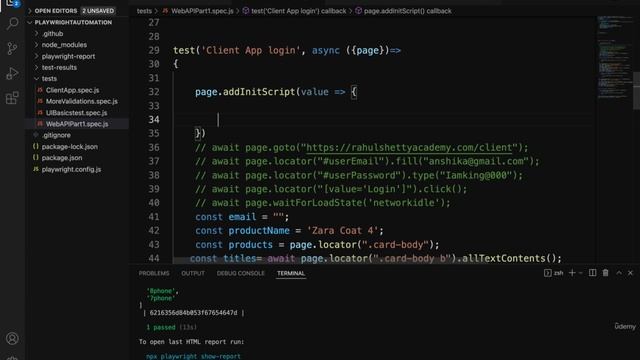Click 'anshika@gmail.com' text on line 37
The image size is (640, 360).
click(x=476, y=161)
